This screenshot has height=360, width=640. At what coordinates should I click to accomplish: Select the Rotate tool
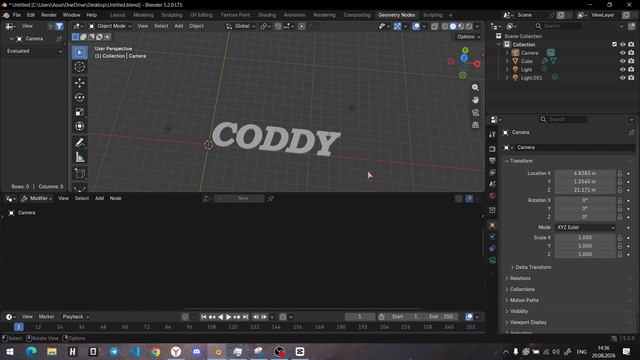80,98
